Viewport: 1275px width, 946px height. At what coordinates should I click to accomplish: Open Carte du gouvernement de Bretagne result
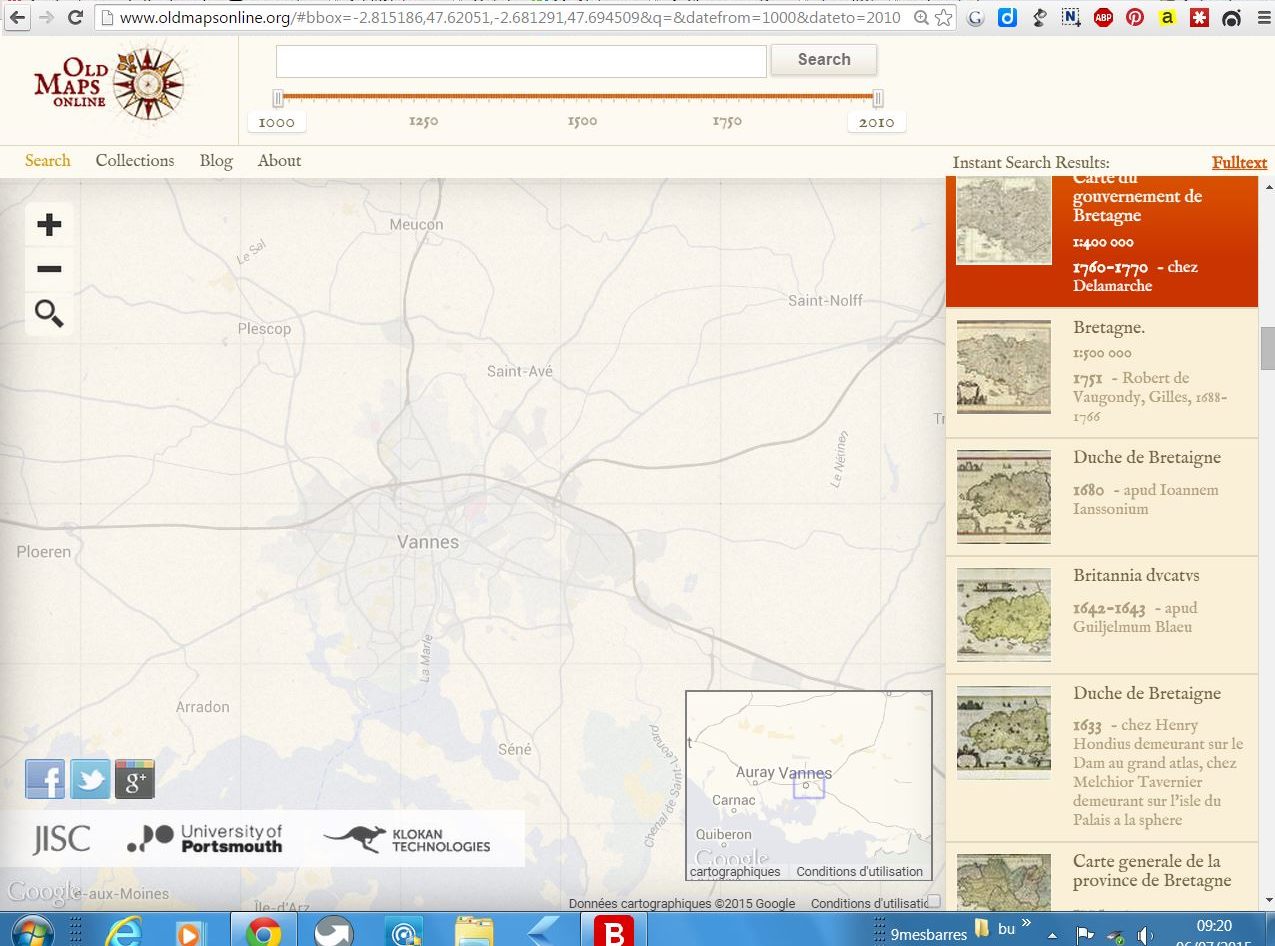click(1102, 242)
